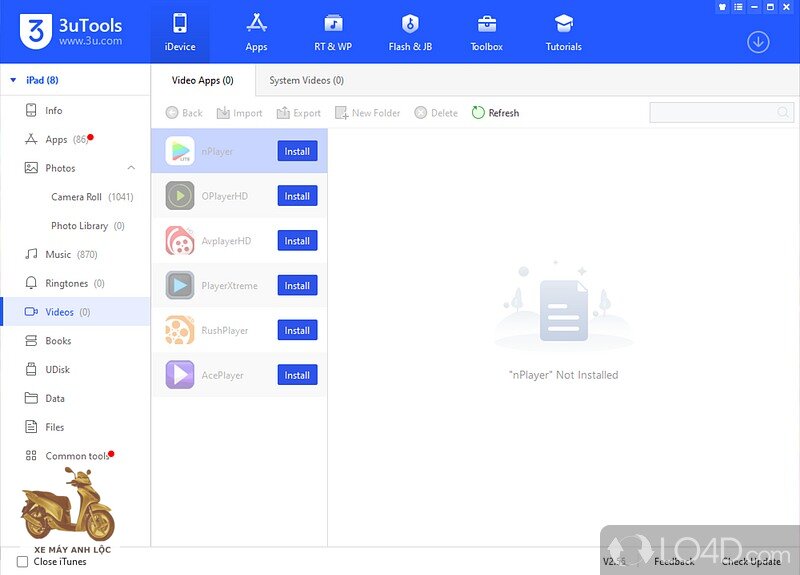Select Files in the sidebar
Viewport: 800px width, 575px height.
[76, 427]
